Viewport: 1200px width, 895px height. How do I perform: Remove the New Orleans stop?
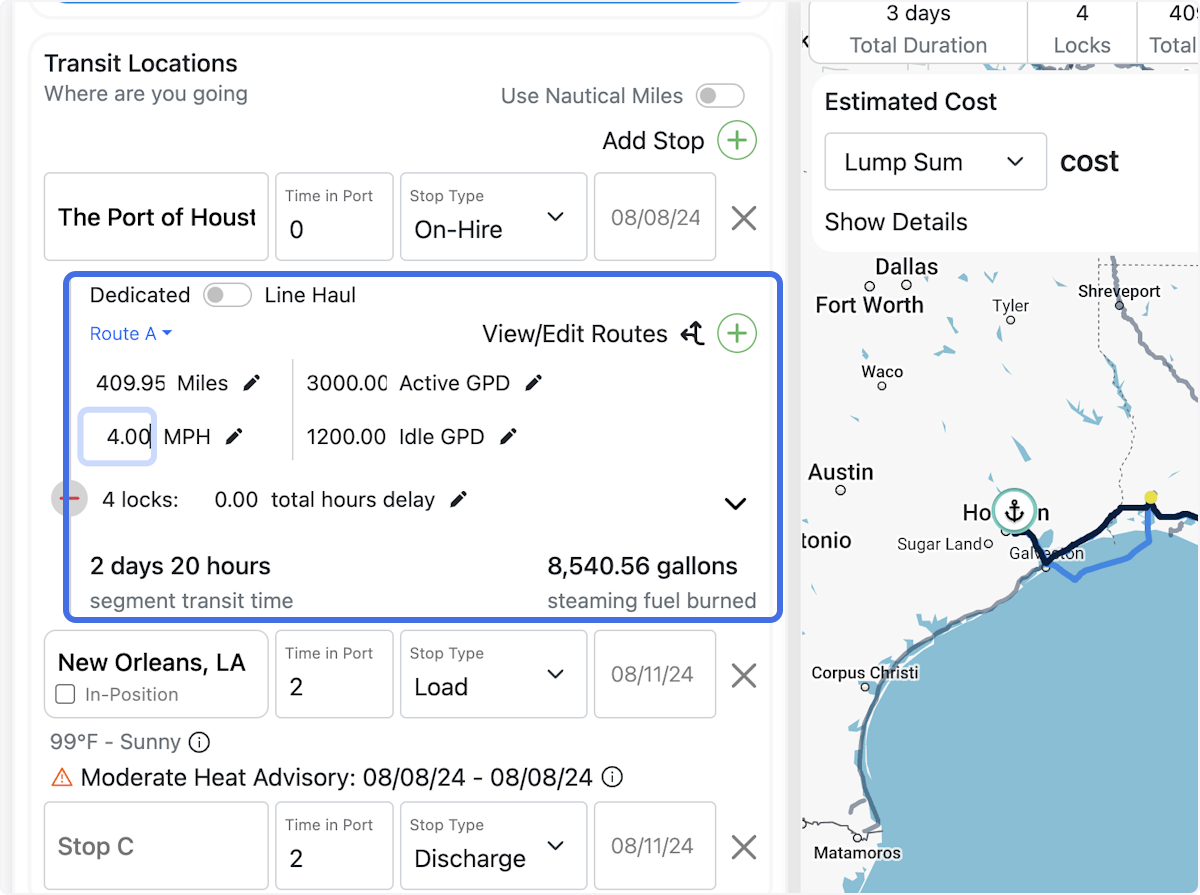(x=743, y=675)
